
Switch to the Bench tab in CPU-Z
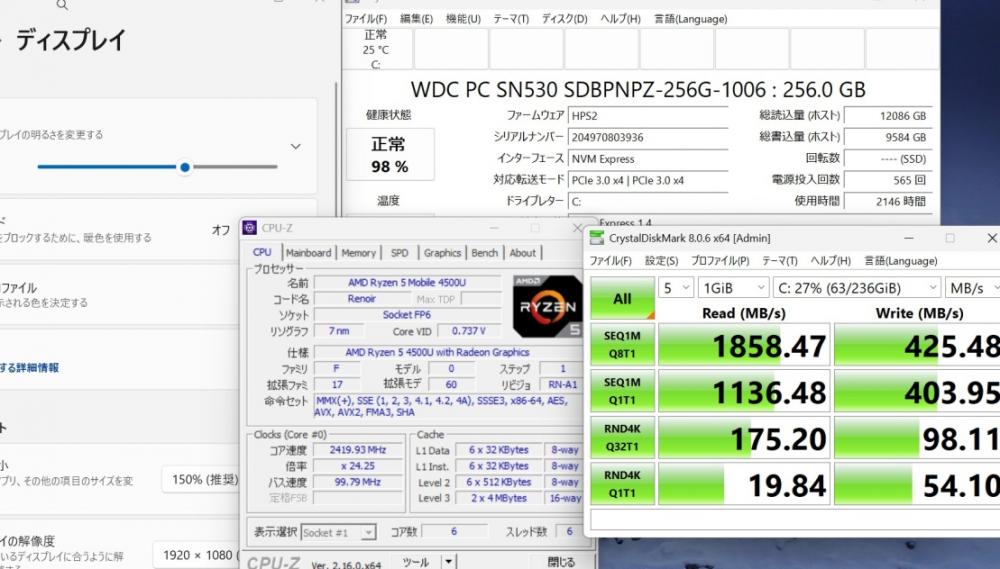coord(485,253)
